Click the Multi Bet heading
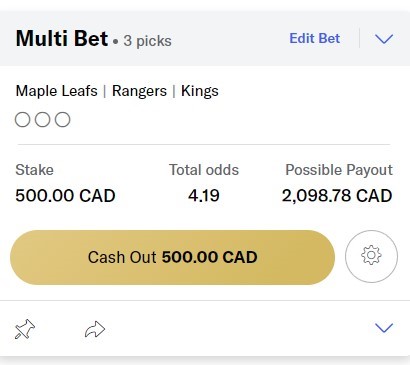The image size is (410, 365). [x=62, y=38]
